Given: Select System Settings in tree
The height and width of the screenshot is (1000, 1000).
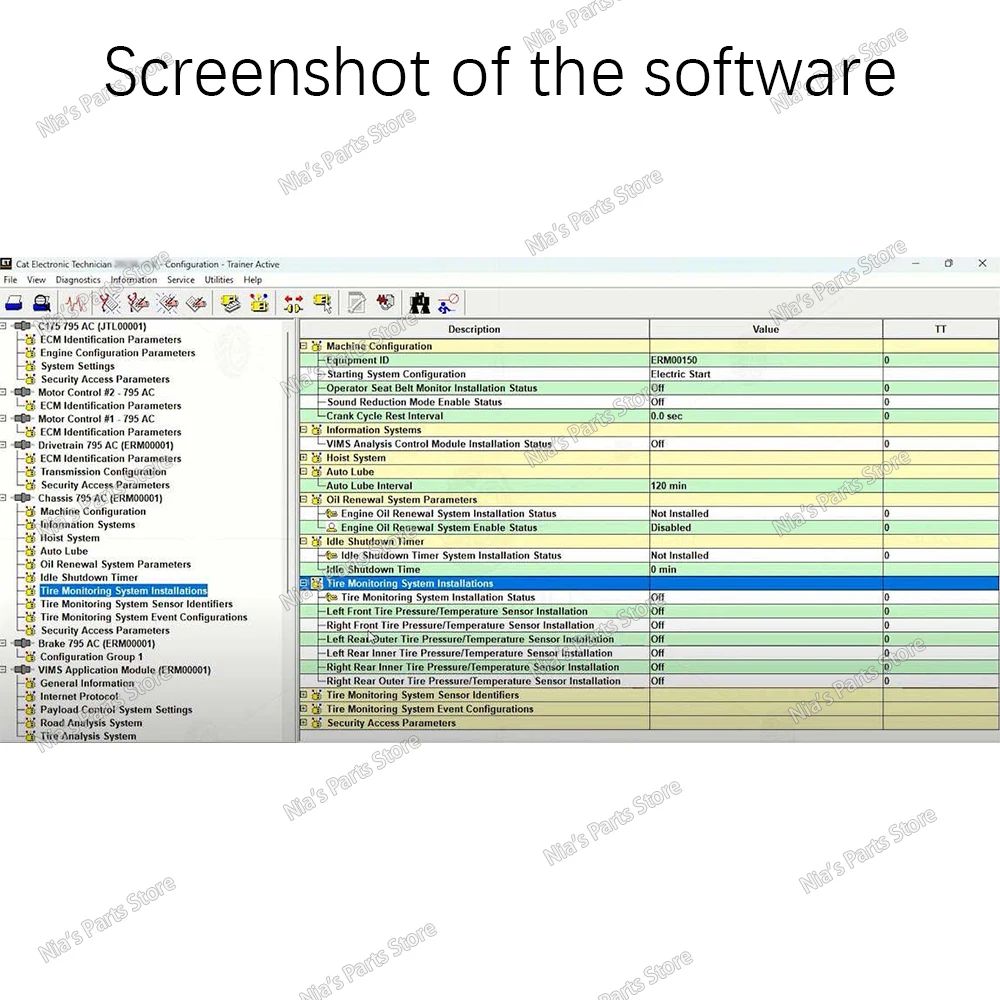Looking at the screenshot, I should 78,366.
